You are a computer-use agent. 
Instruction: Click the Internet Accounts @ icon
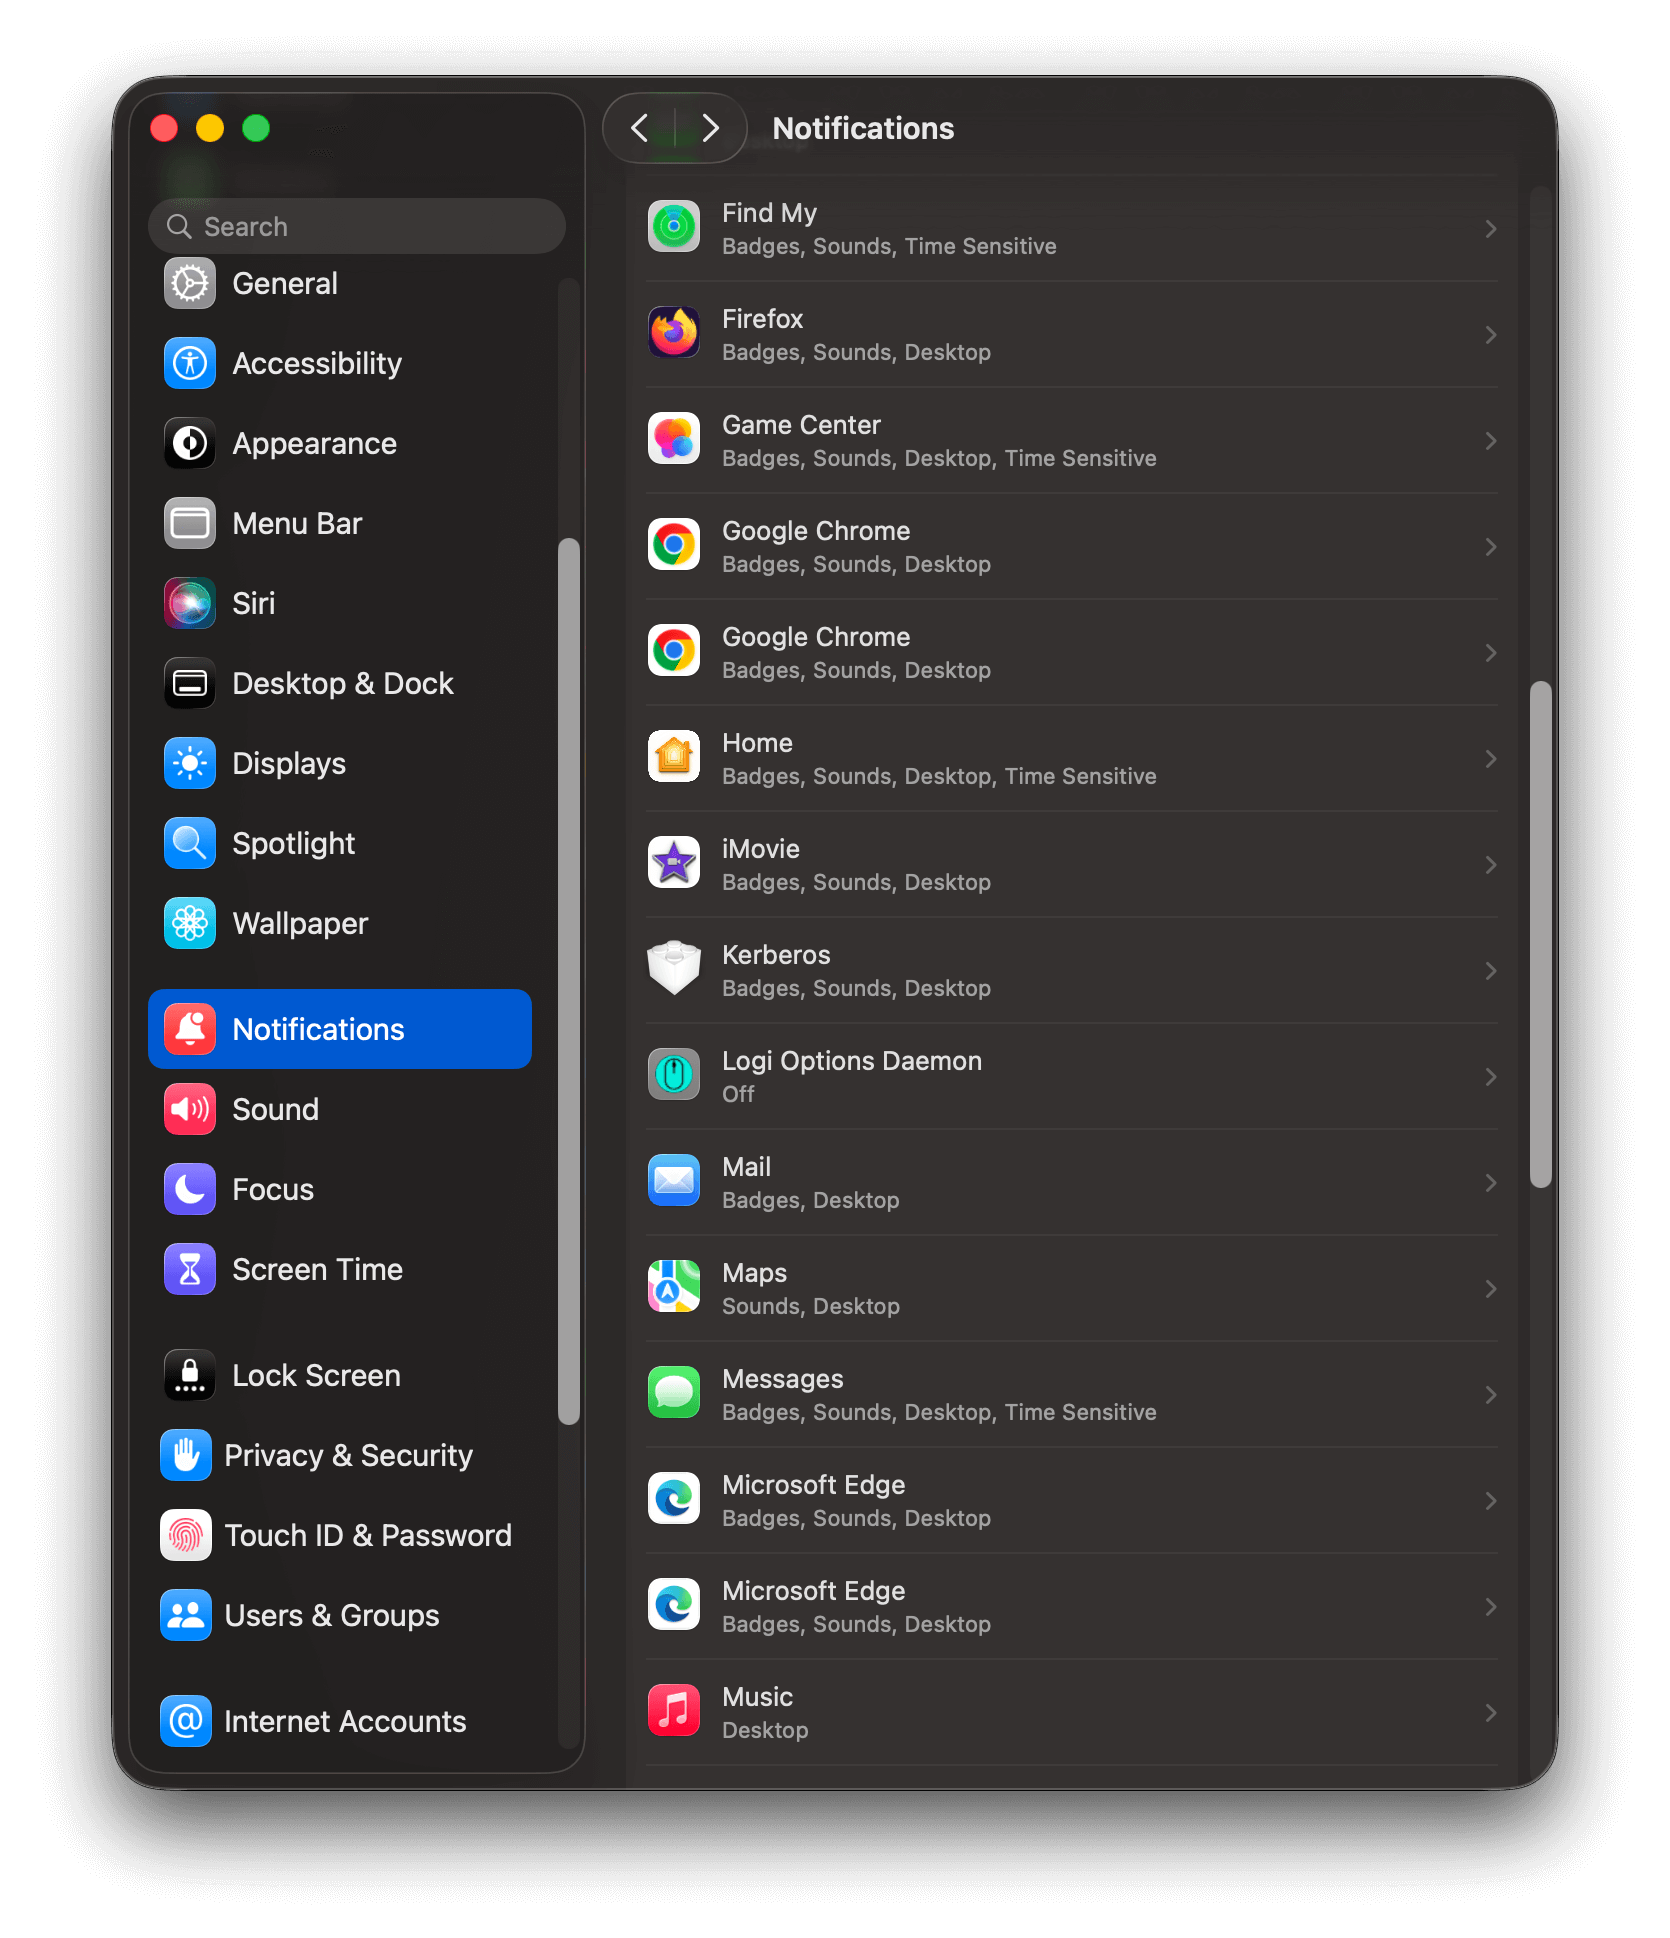pyautogui.click(x=185, y=1722)
